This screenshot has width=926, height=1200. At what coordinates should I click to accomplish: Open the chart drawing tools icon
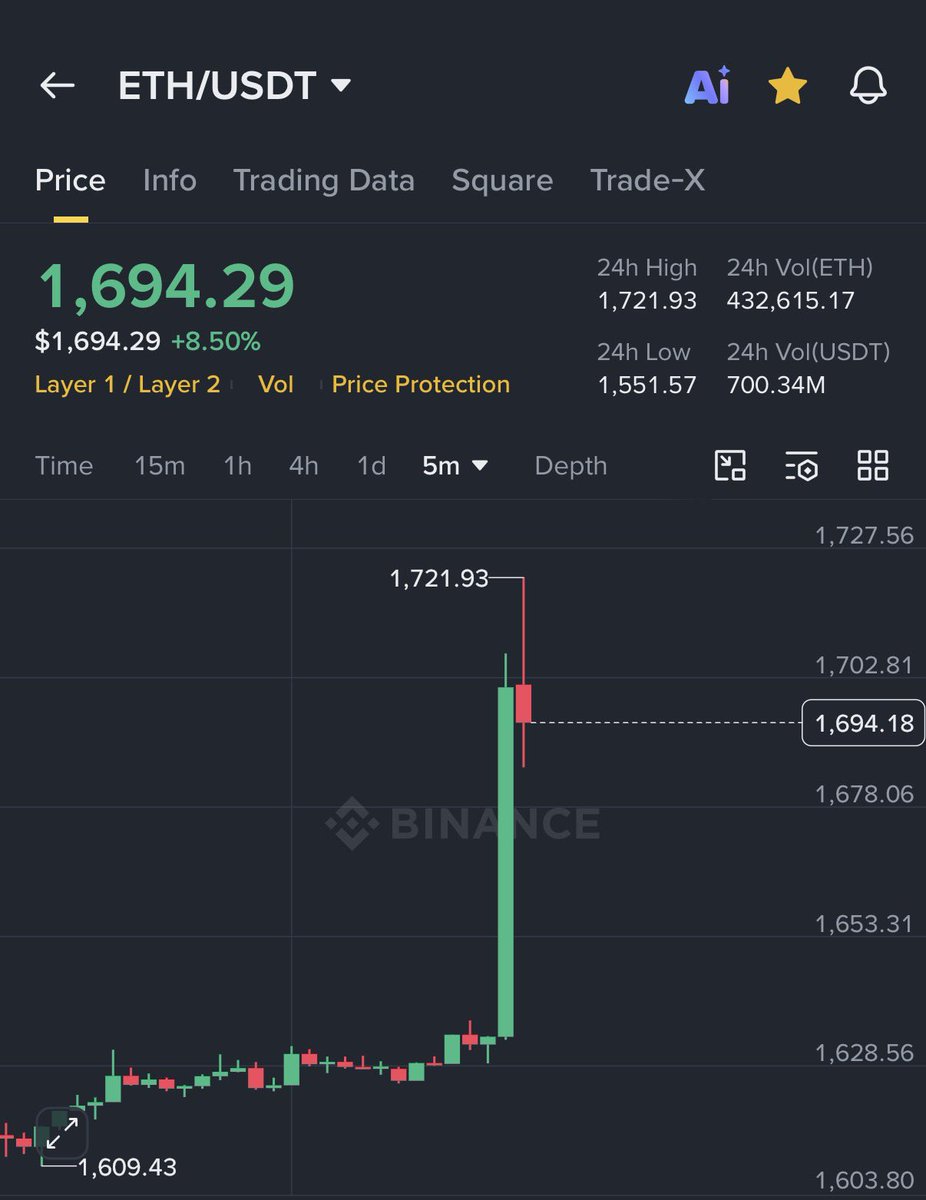tap(730, 466)
